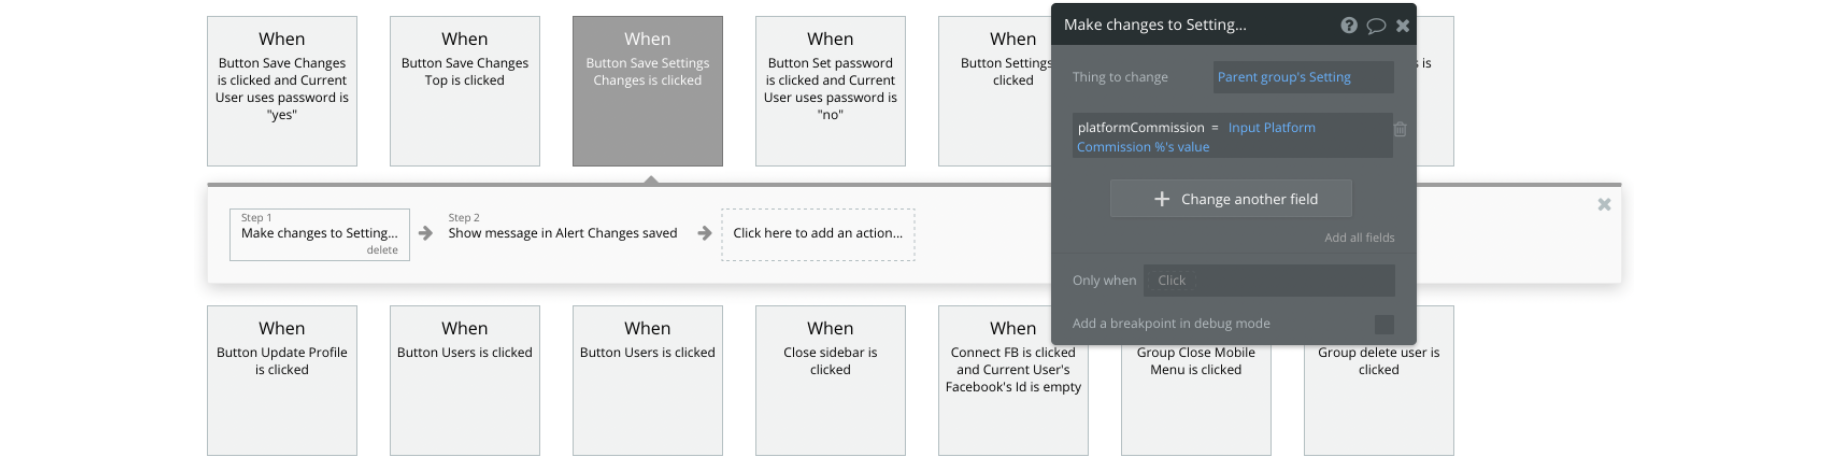Edit the Input Platform Commission value expression
The image size is (1830, 472).
(1196, 137)
